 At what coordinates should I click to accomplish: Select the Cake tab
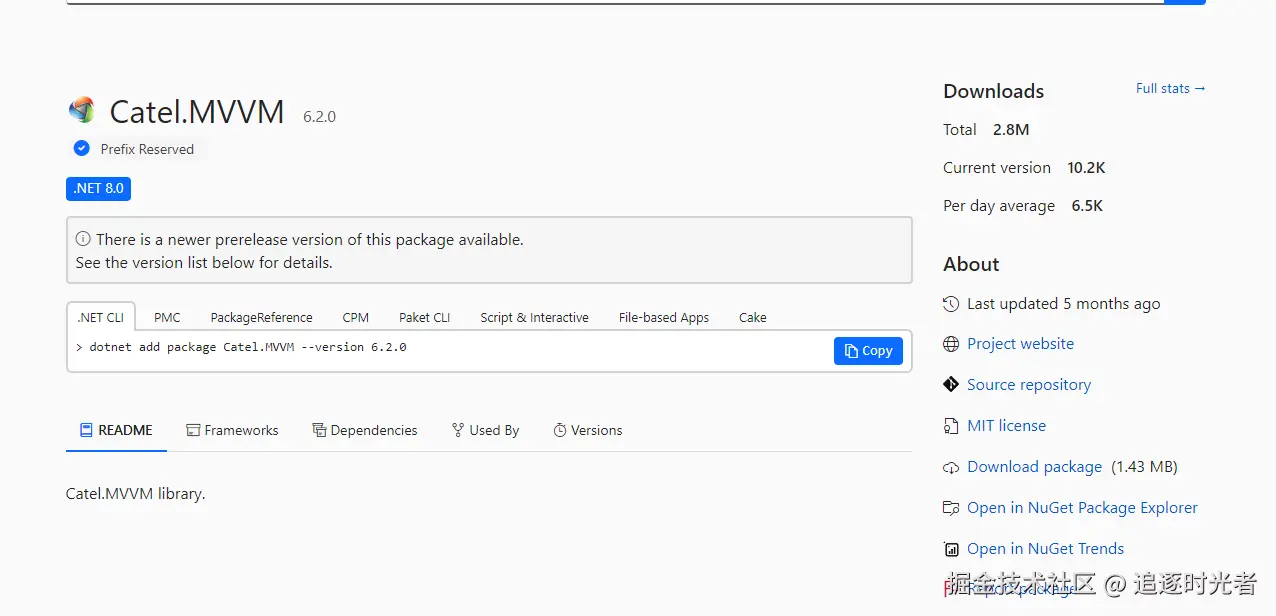click(752, 317)
